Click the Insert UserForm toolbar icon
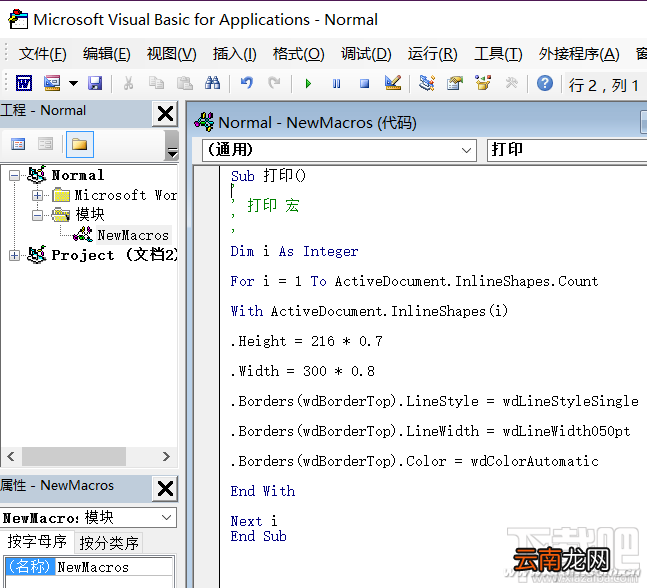This screenshot has width=647, height=588. click(x=52, y=83)
